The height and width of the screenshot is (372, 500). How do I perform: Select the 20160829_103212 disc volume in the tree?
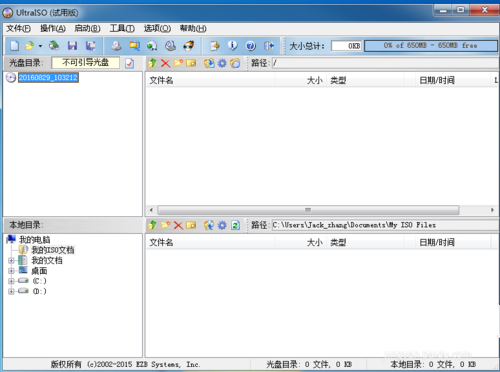click(48, 78)
